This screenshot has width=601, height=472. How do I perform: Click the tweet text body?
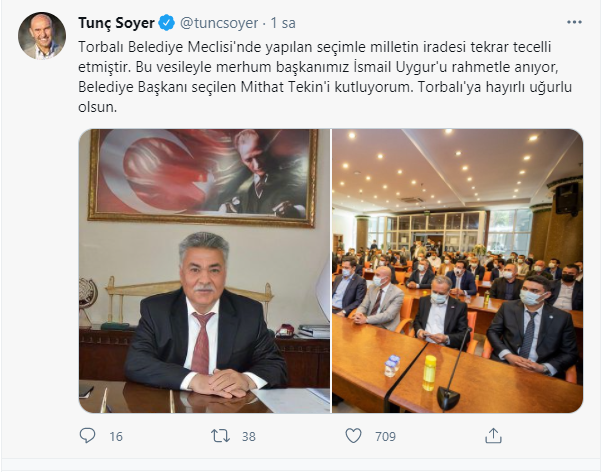[x=325, y=77]
